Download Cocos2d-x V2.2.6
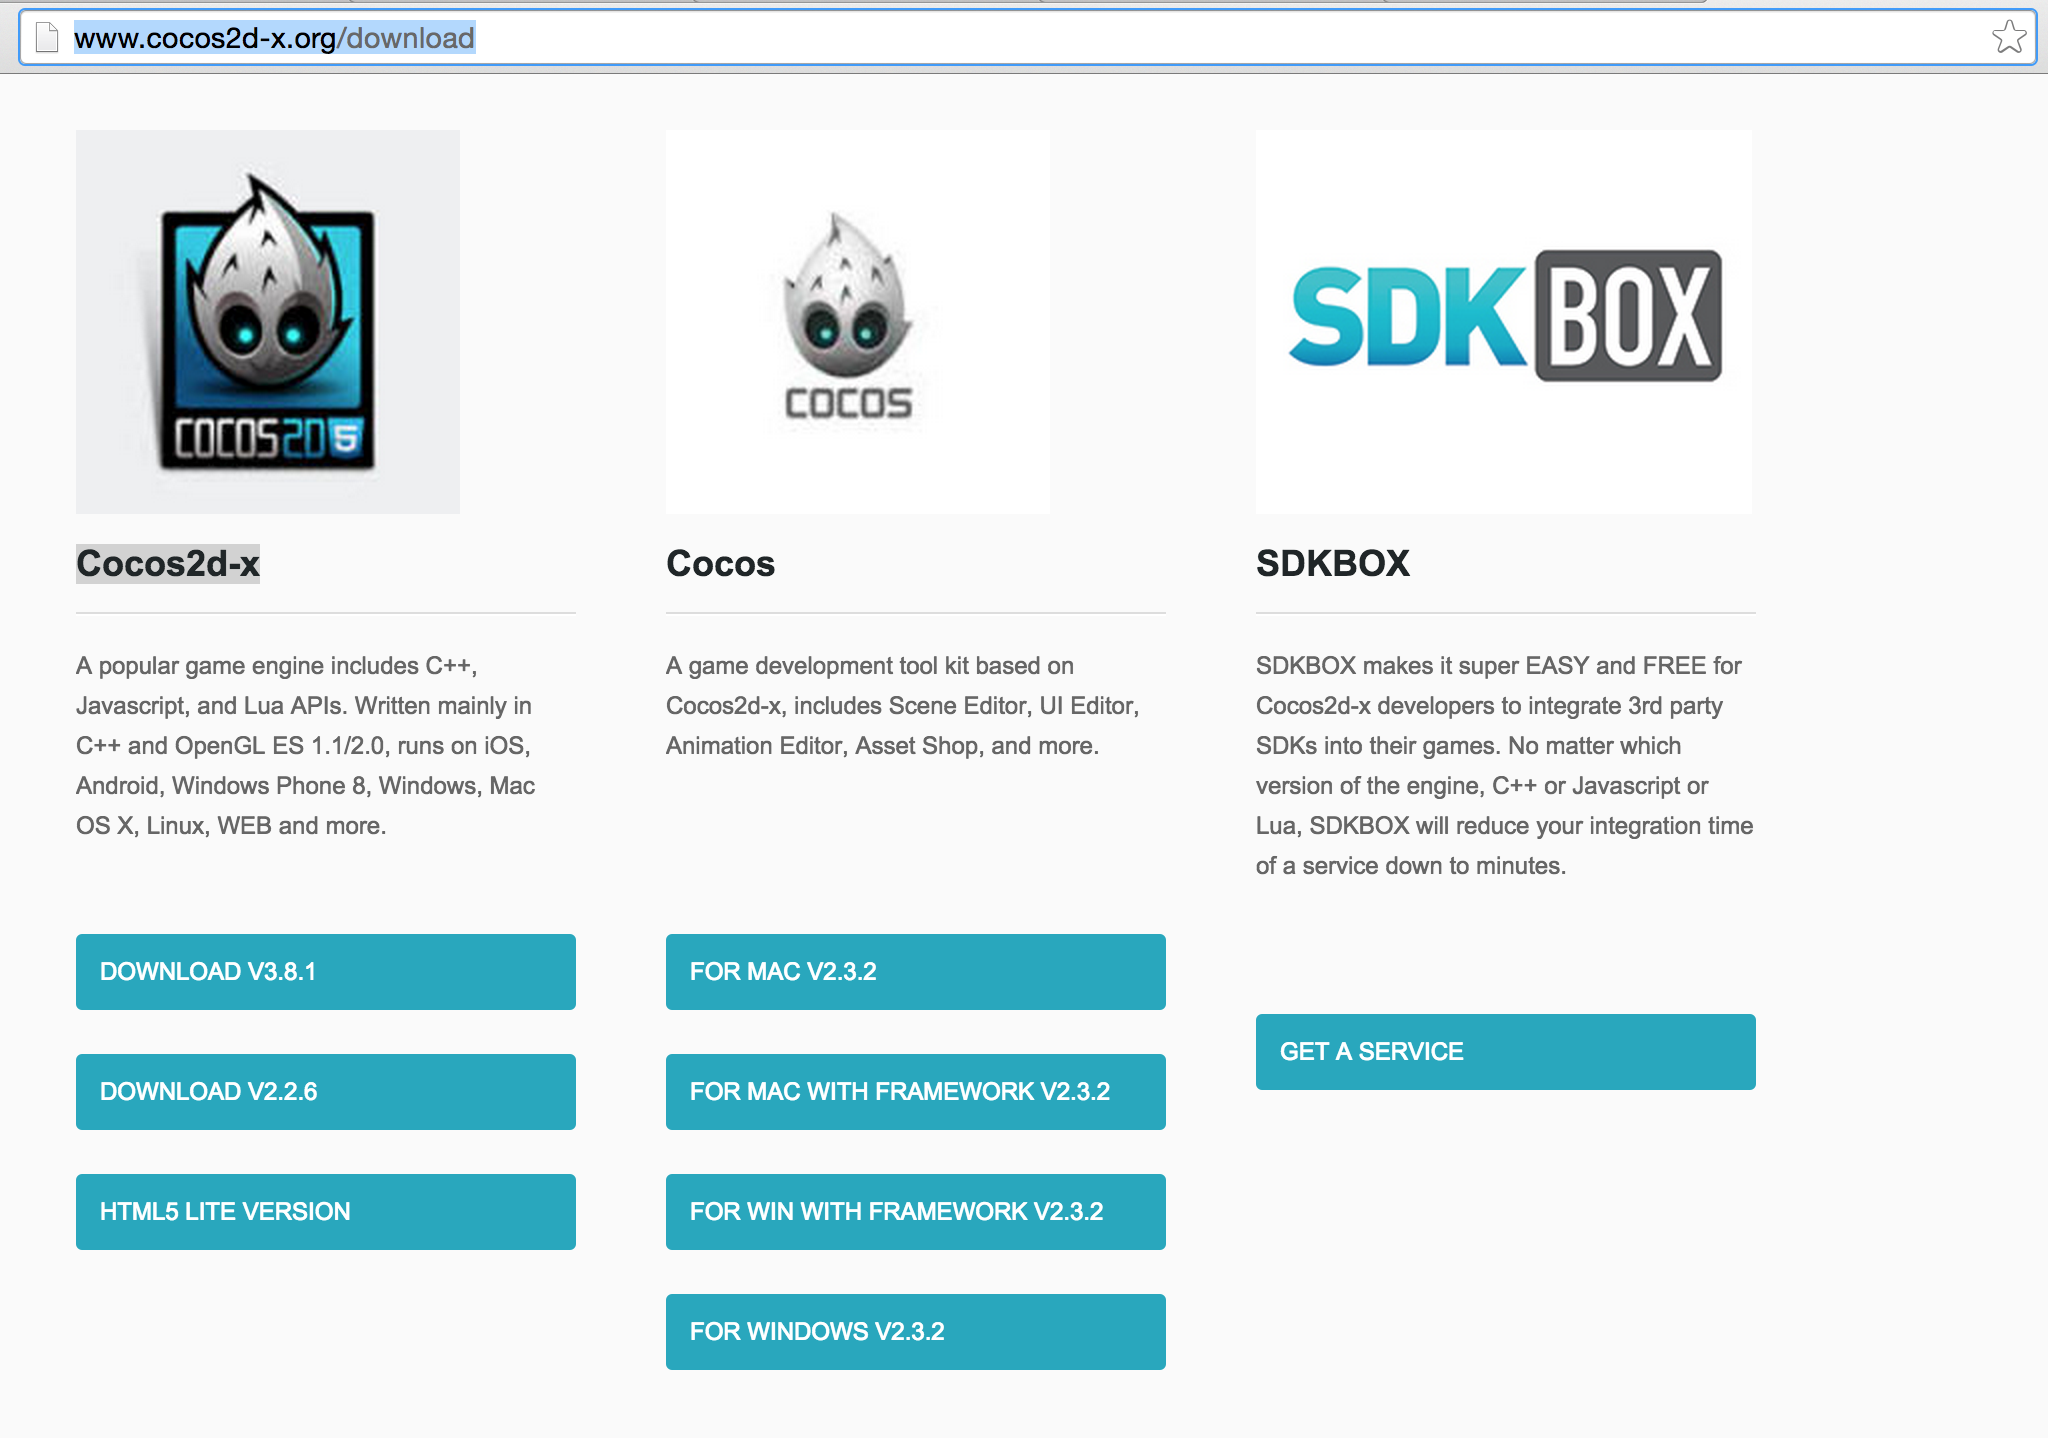Image resolution: width=2048 pixels, height=1438 pixels. [x=326, y=1092]
